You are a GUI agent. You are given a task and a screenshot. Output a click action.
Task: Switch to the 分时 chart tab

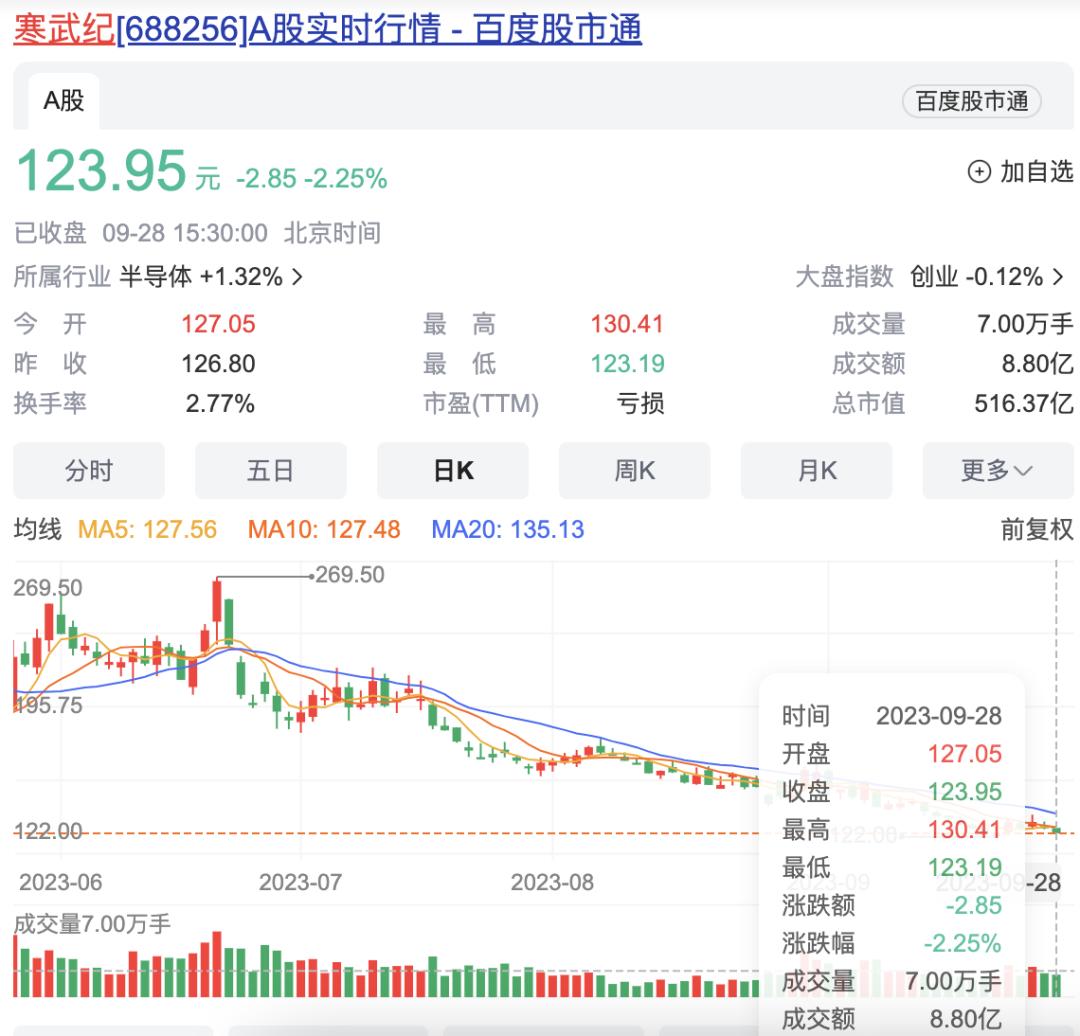click(89, 471)
